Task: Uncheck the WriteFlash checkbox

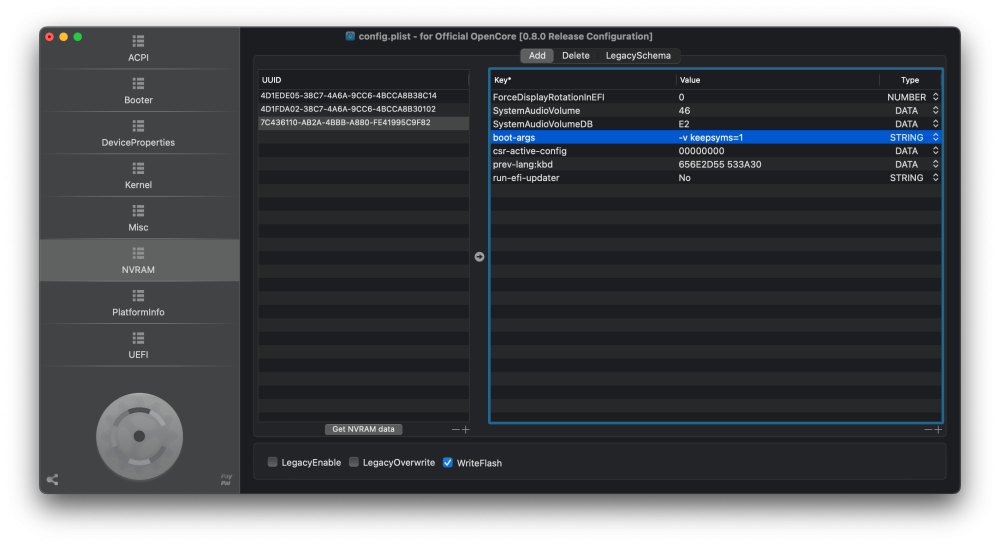Action: (x=448, y=462)
